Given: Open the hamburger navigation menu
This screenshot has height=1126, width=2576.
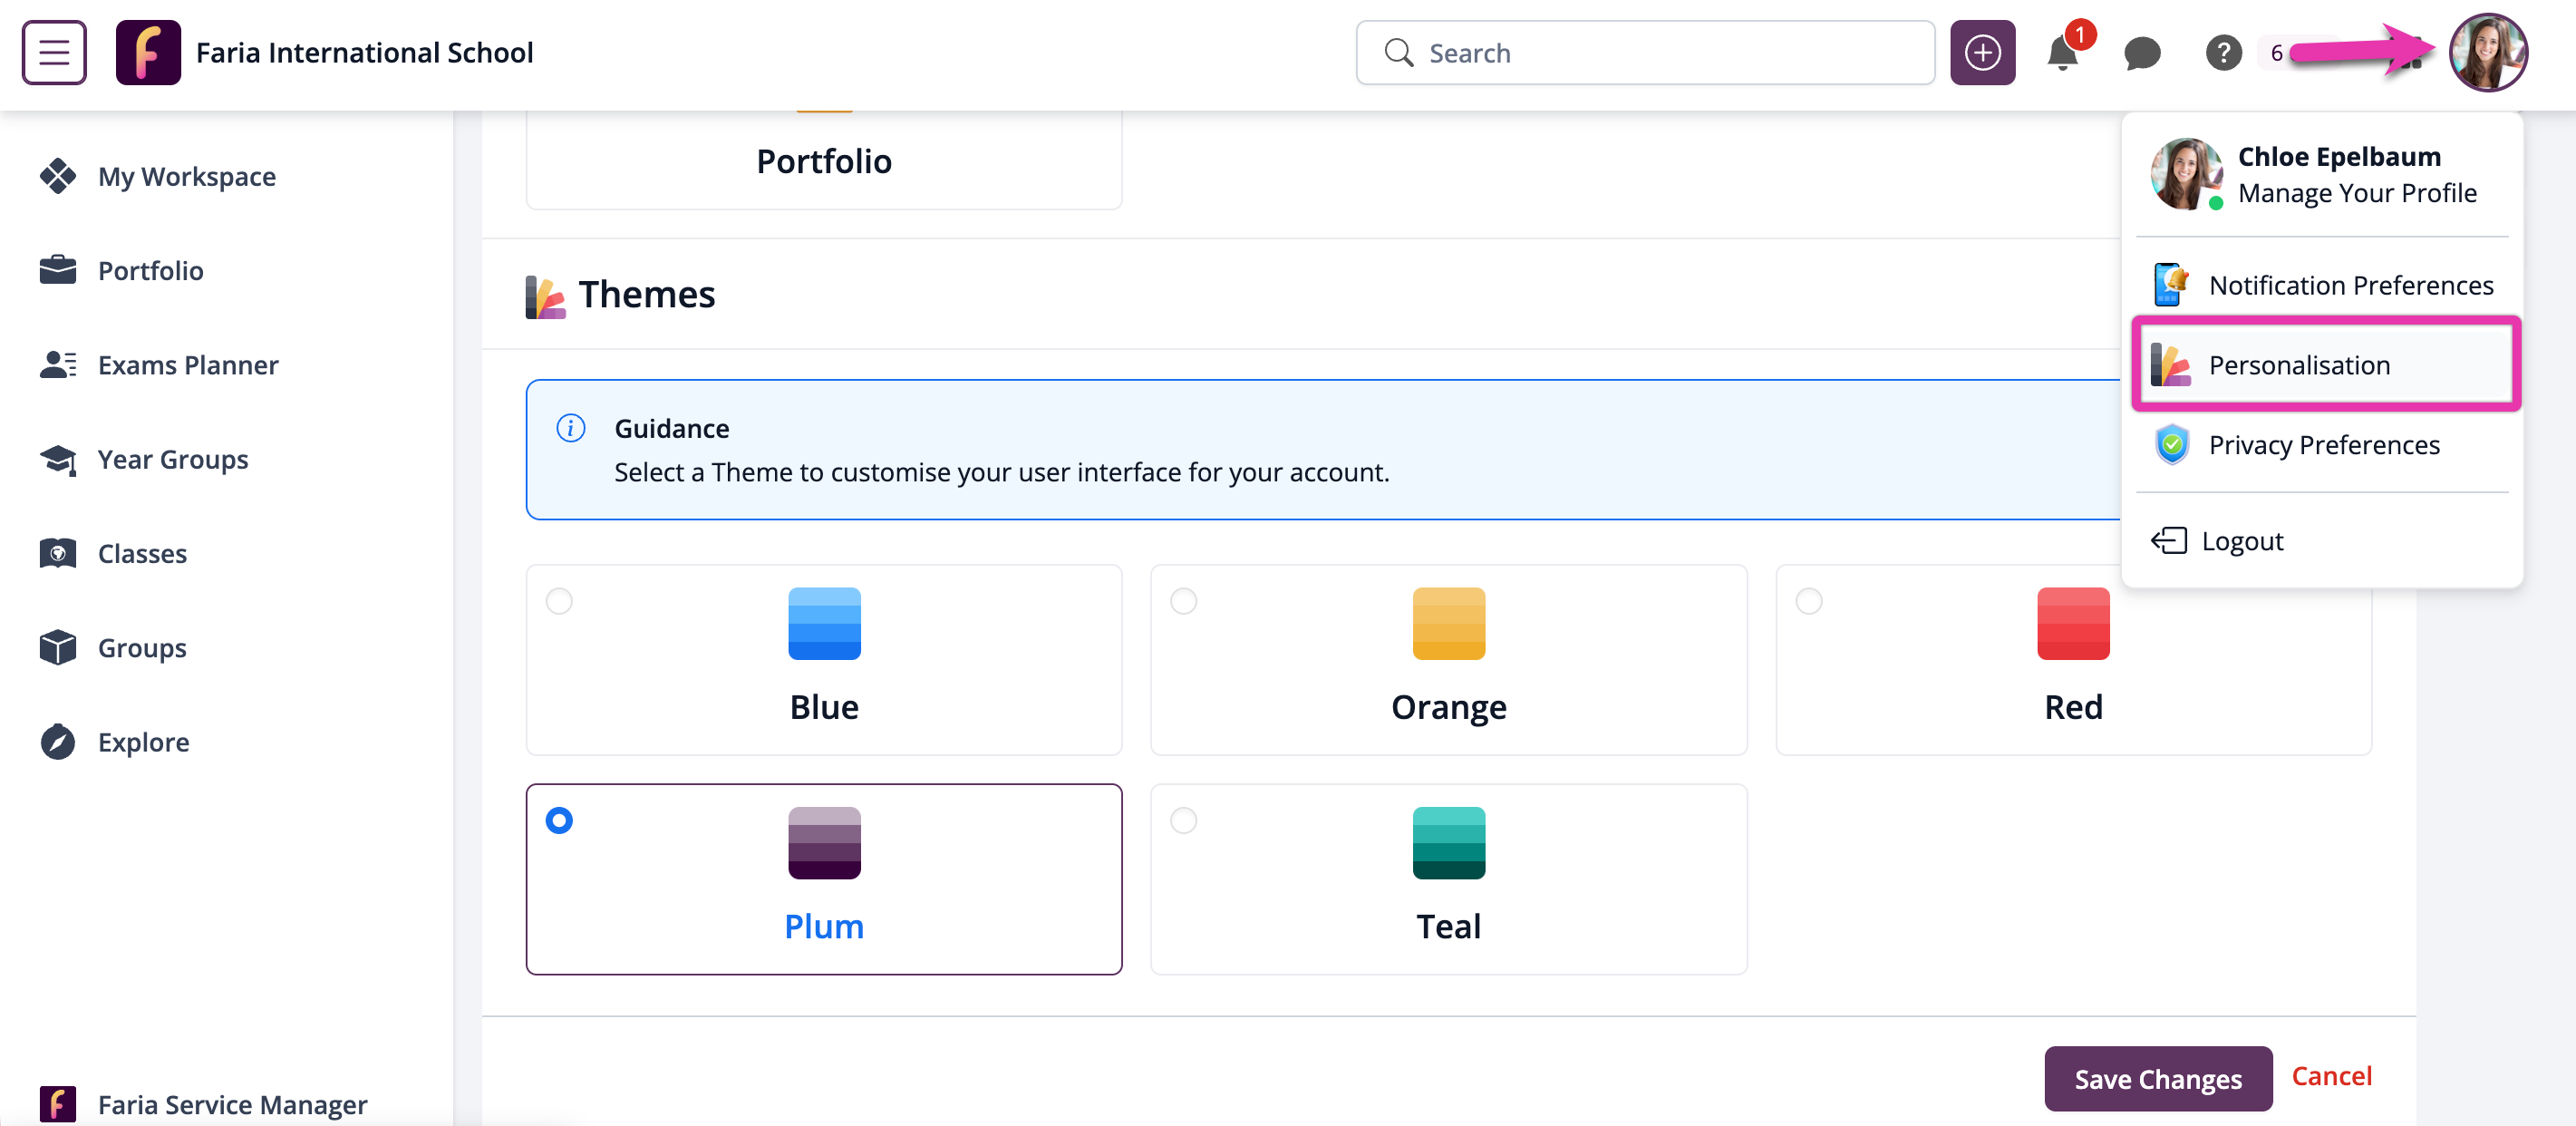Looking at the screenshot, I should [x=54, y=53].
